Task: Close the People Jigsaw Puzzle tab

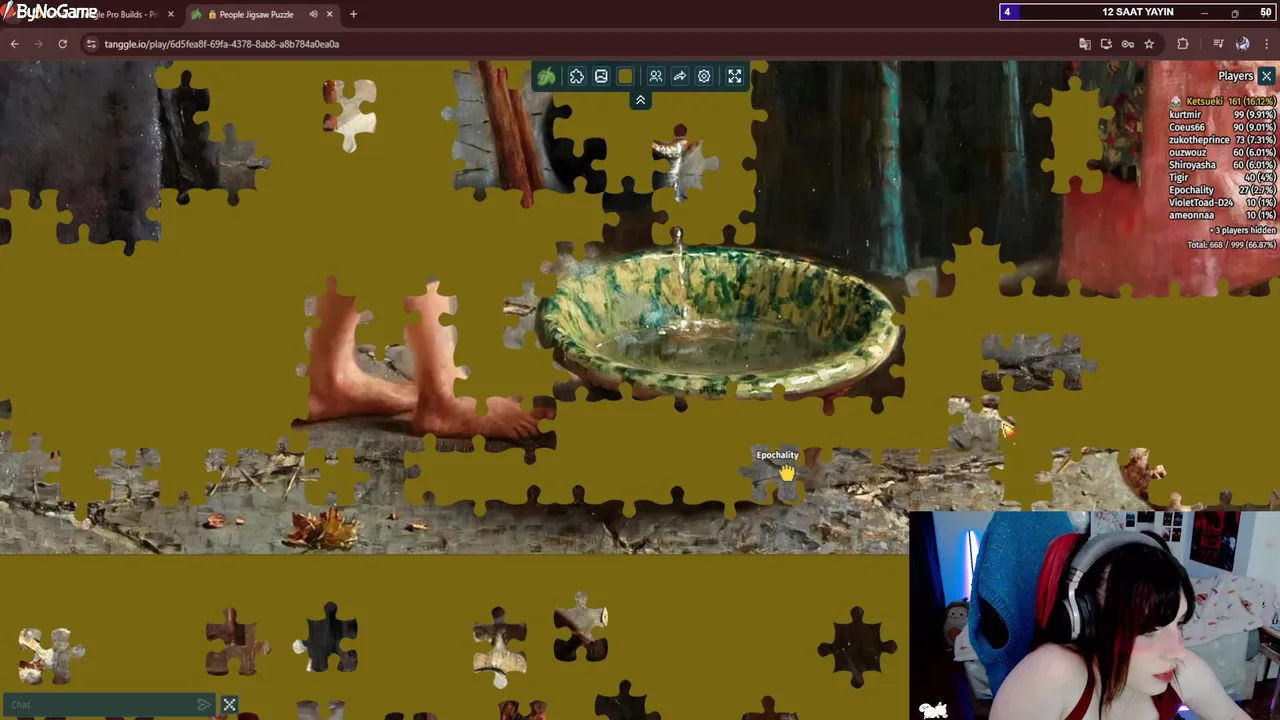Action: pos(329,14)
